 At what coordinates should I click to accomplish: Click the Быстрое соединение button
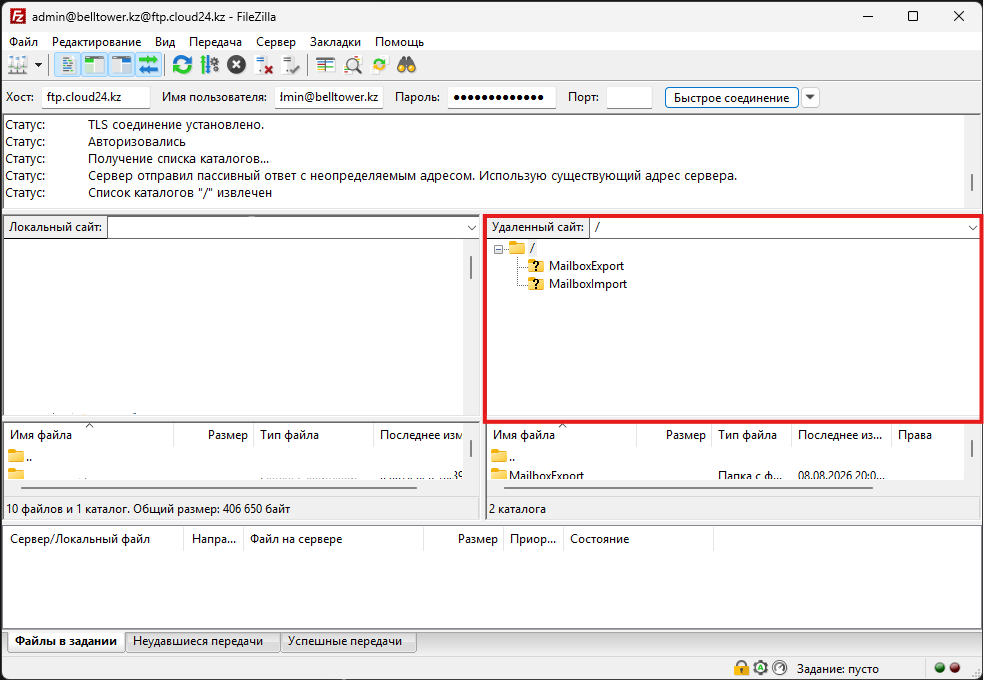[x=731, y=97]
